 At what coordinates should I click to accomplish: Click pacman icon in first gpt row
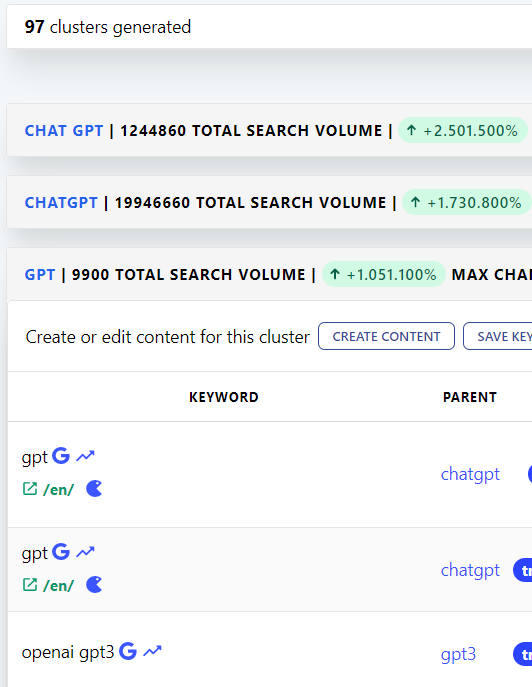tap(94, 489)
